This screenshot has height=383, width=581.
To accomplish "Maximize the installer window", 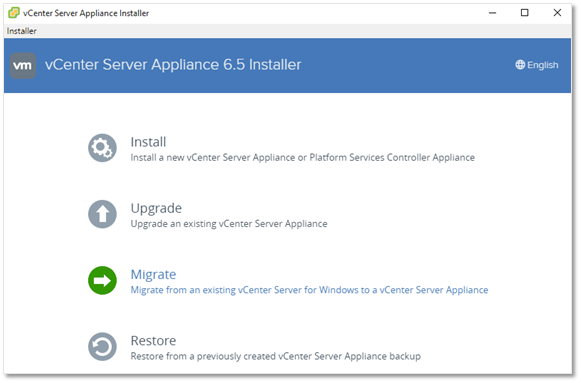I will tap(525, 13).
